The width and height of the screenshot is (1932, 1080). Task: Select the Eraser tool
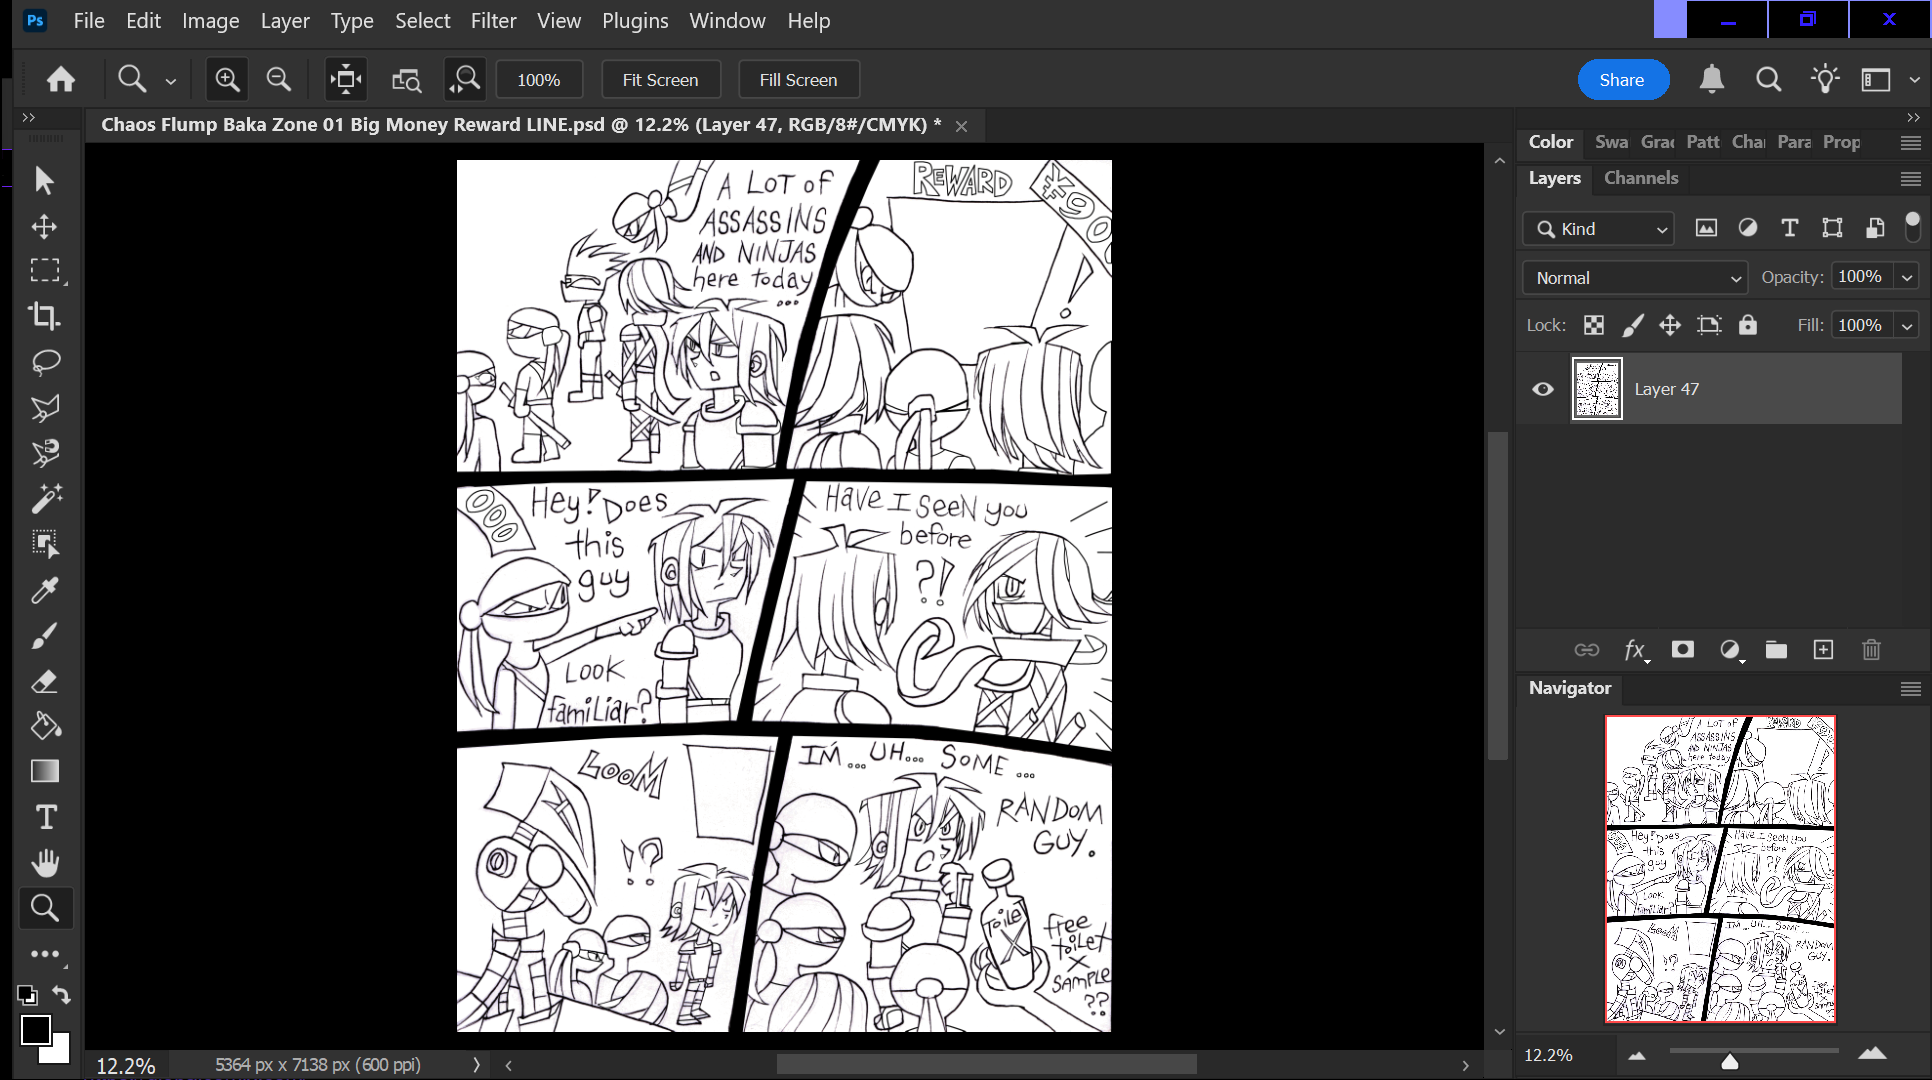point(45,682)
